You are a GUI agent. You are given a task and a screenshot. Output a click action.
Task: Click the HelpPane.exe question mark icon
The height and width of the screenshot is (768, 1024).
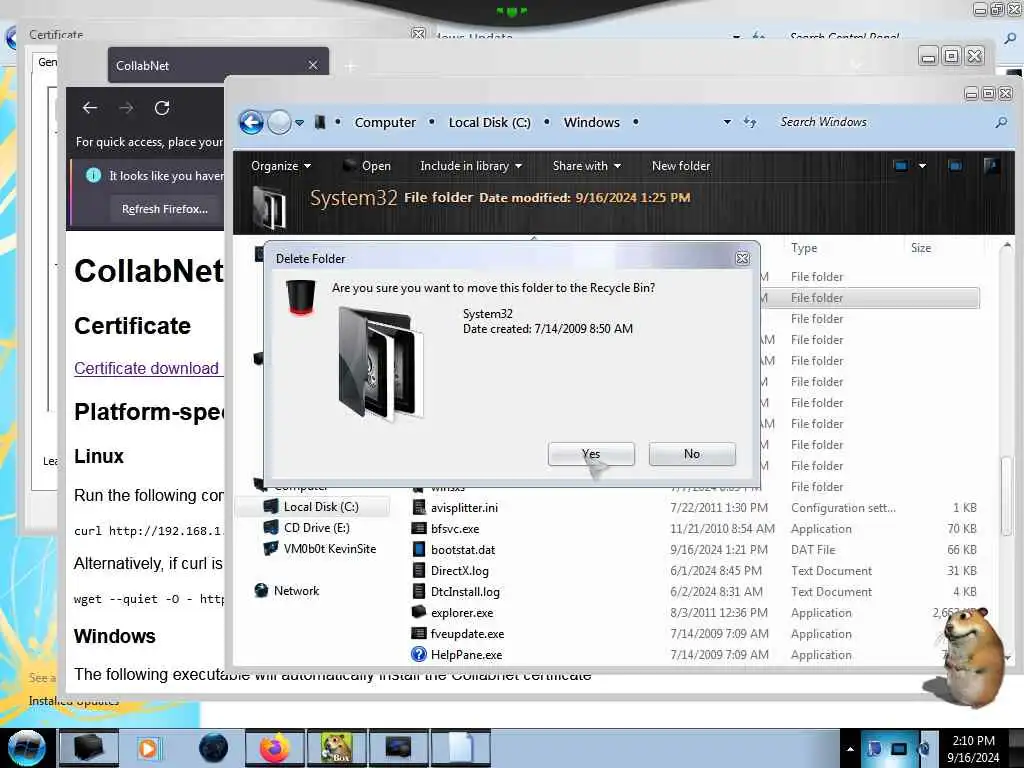[x=419, y=654]
